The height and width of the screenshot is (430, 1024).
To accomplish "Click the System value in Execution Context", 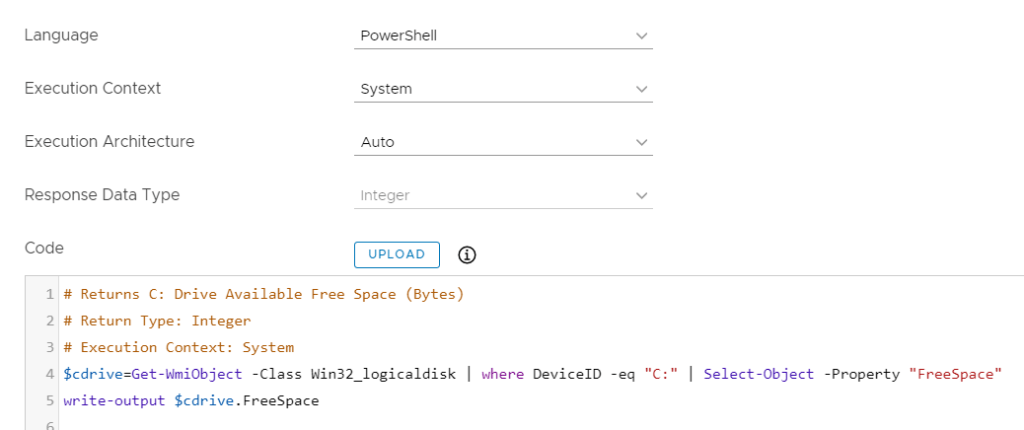I will click(386, 89).
